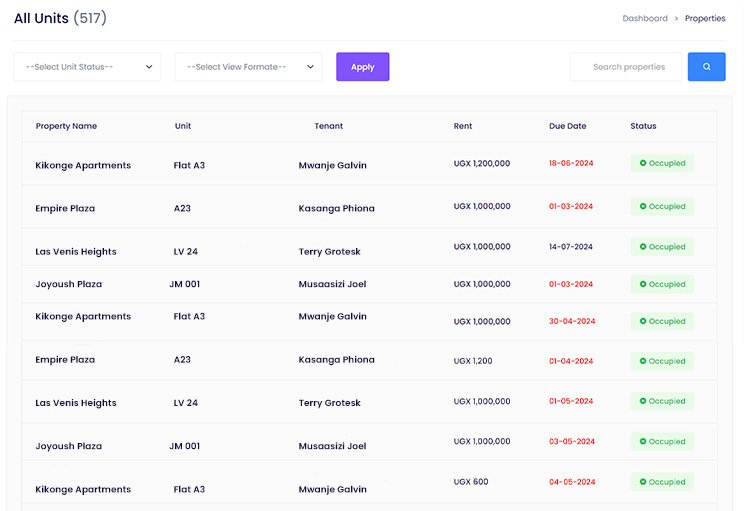Go to Dashboard via breadcrumb

click(644, 18)
